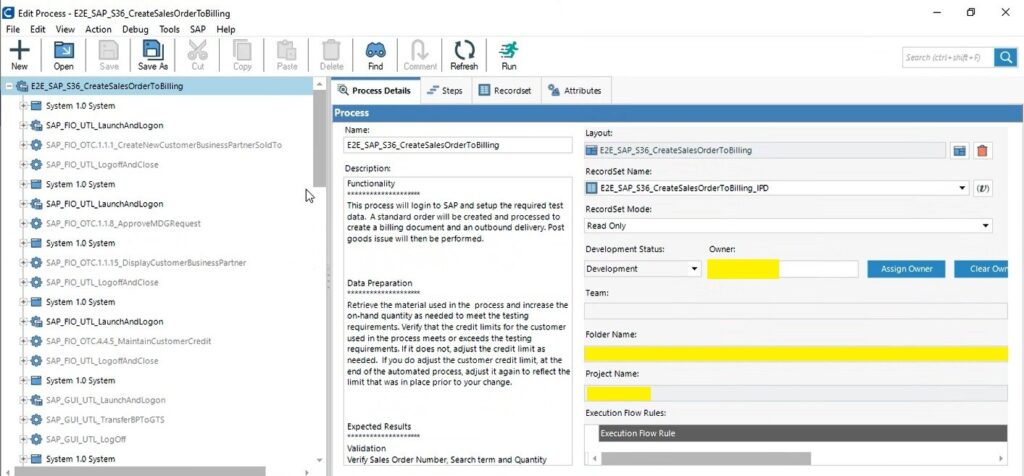The image size is (1024, 476).
Task: Click SAP_GUI_UTL_LaunchAndLogon step icon
Action: [x=36, y=400]
